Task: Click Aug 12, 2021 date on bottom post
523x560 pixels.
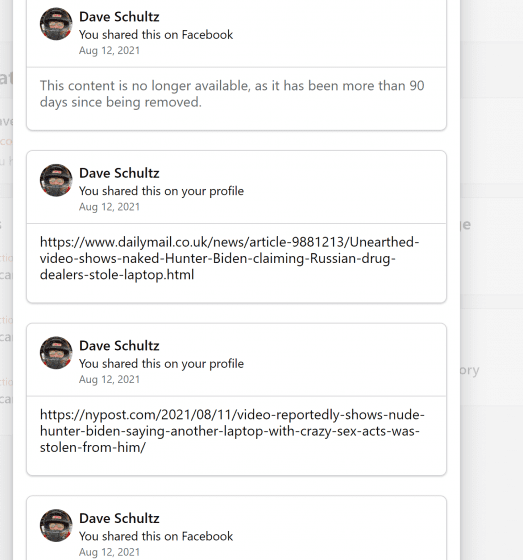Action: [x=109, y=552]
